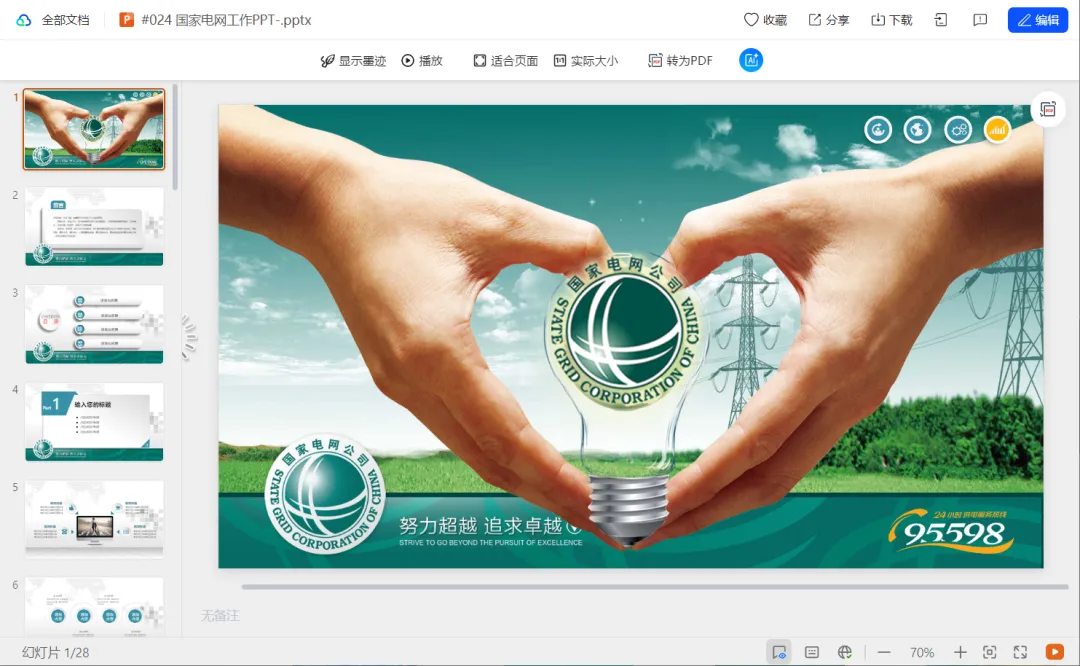Choose 适合页面 fit to page
Screen dimensions: 1080x666
pyautogui.click(x=506, y=61)
